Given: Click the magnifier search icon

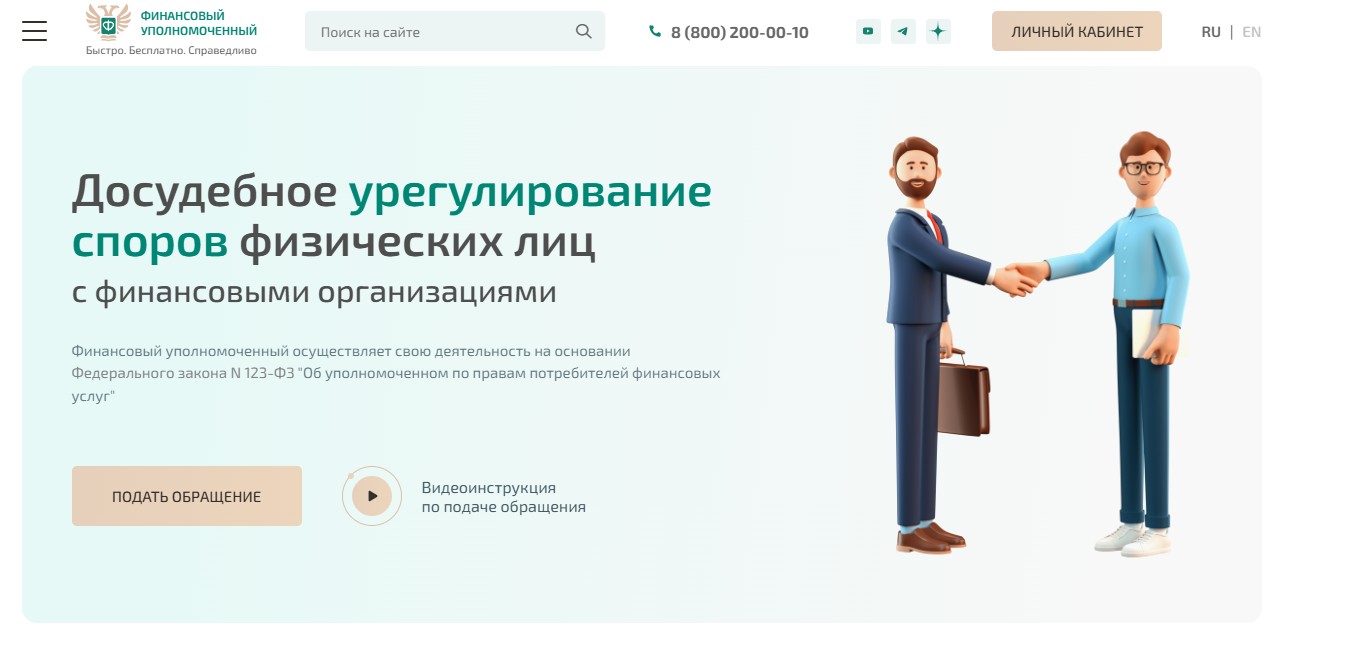Looking at the screenshot, I should [584, 31].
